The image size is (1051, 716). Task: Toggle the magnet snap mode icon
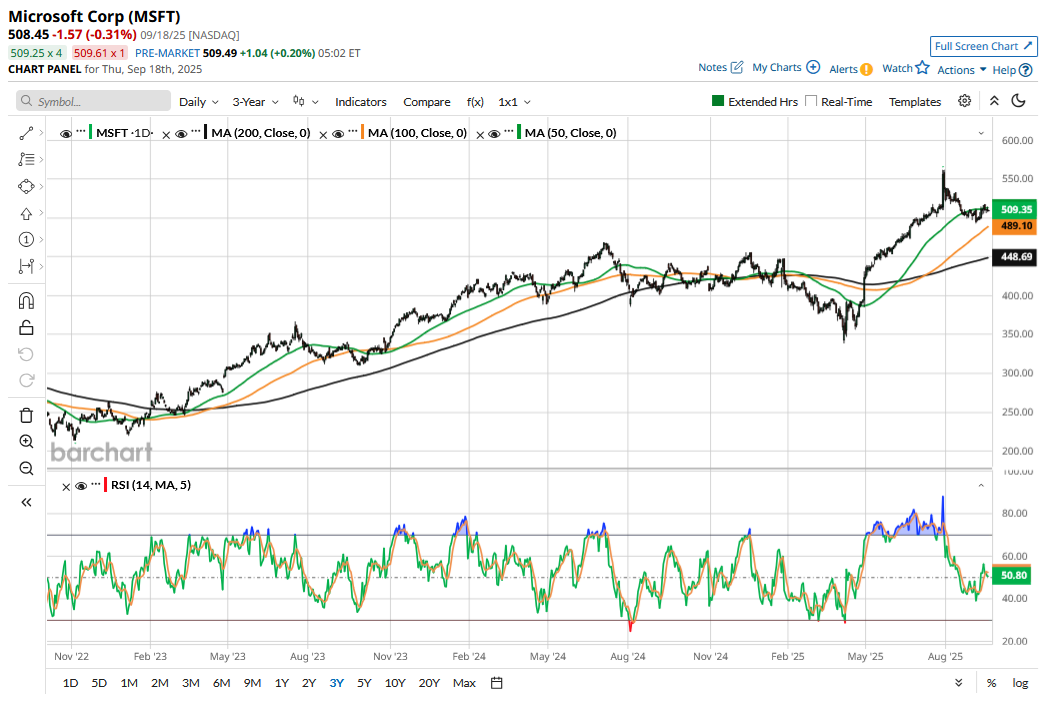coord(26,300)
